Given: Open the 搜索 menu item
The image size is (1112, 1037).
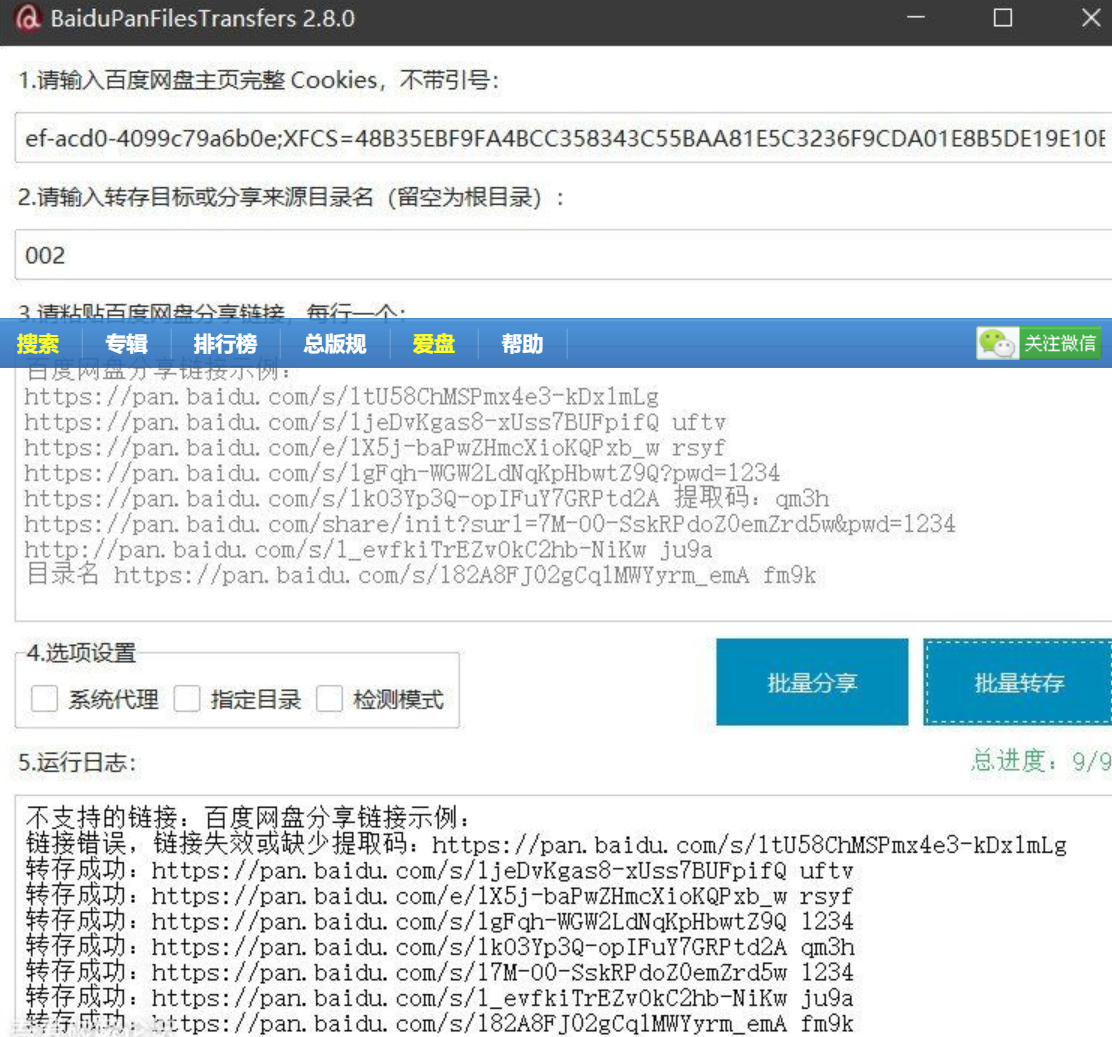Looking at the screenshot, I should coord(38,344).
